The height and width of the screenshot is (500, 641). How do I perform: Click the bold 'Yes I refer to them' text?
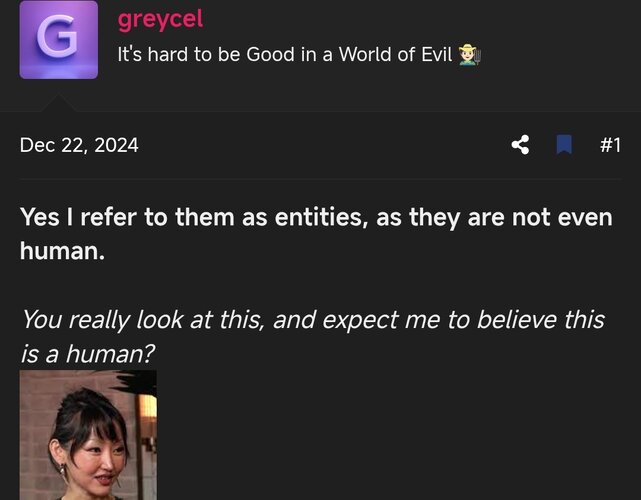pyautogui.click(x=127, y=217)
